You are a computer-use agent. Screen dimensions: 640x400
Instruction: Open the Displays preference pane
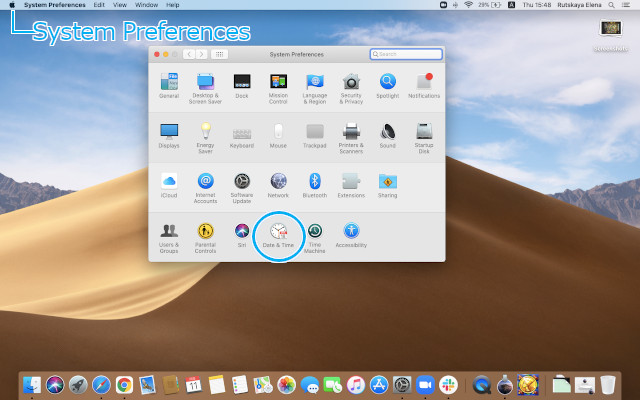point(169,136)
